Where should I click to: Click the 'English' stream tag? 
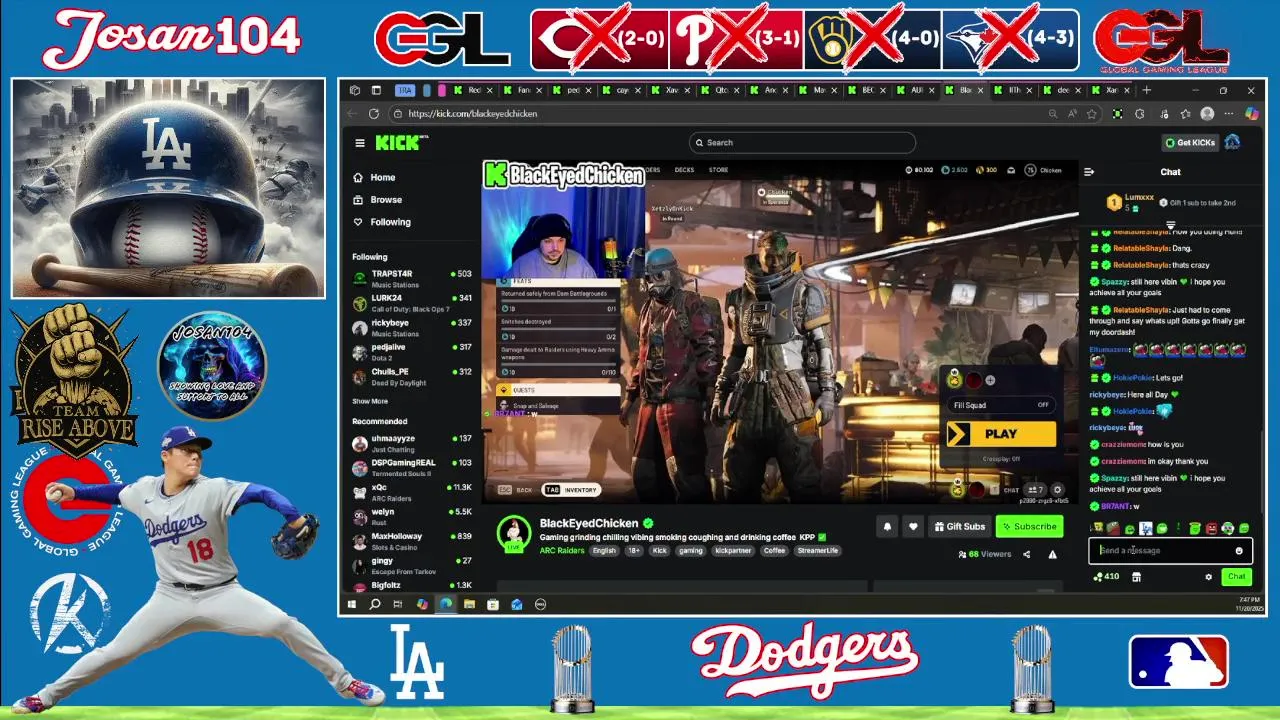click(604, 550)
